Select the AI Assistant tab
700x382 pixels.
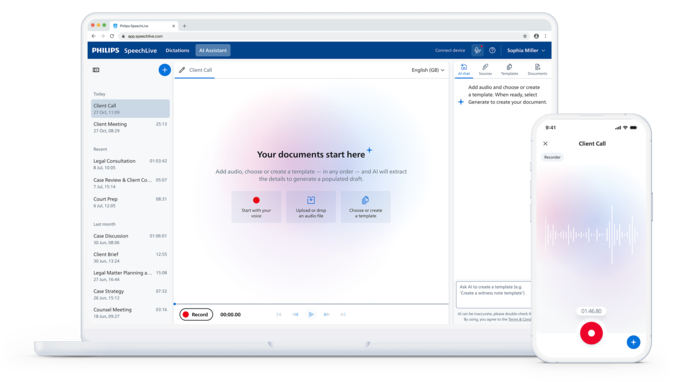coord(213,50)
